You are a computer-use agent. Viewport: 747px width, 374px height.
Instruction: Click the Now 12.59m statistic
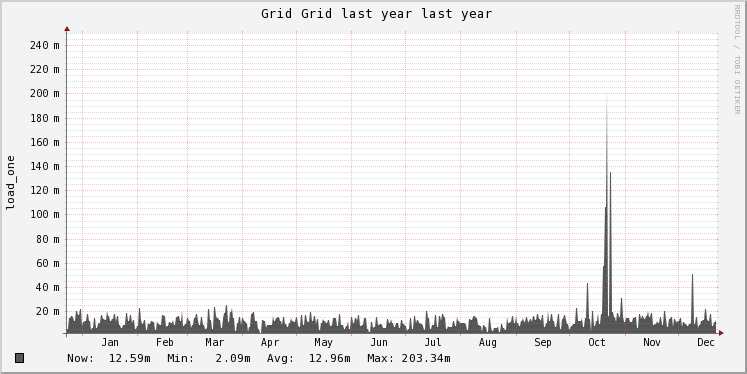pyautogui.click(x=109, y=358)
